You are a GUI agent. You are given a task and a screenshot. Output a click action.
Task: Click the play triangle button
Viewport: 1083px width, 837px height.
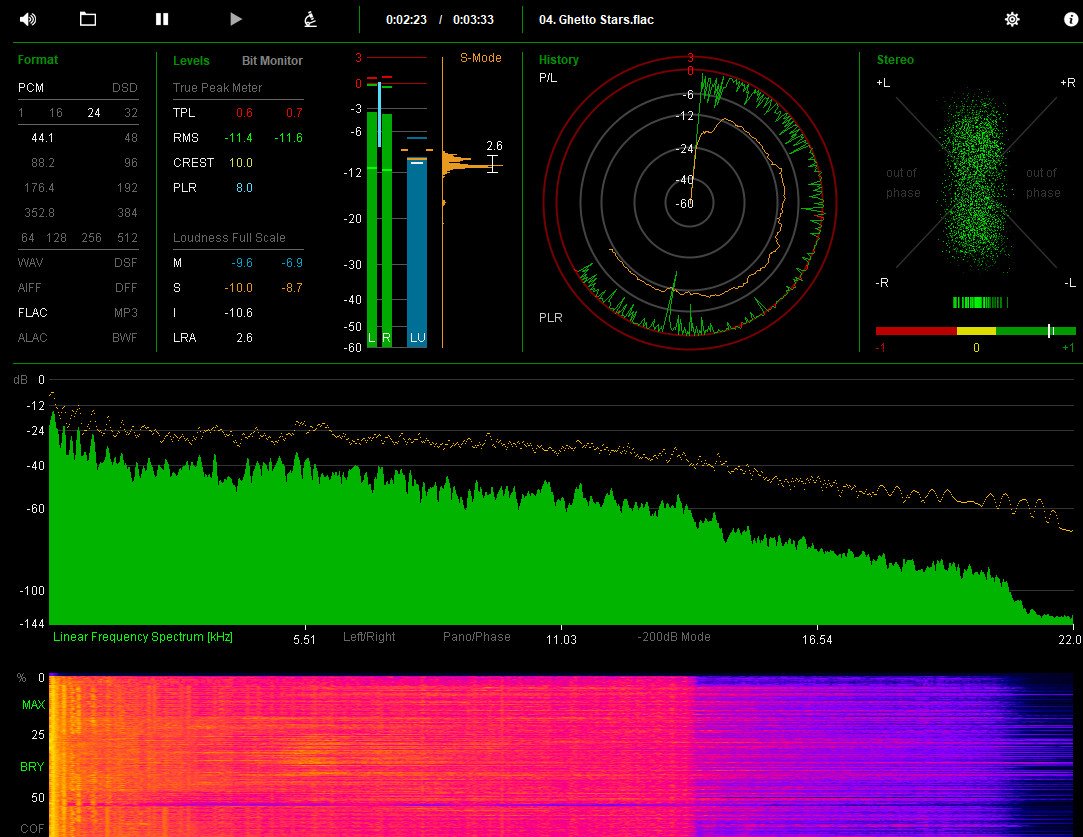point(236,19)
